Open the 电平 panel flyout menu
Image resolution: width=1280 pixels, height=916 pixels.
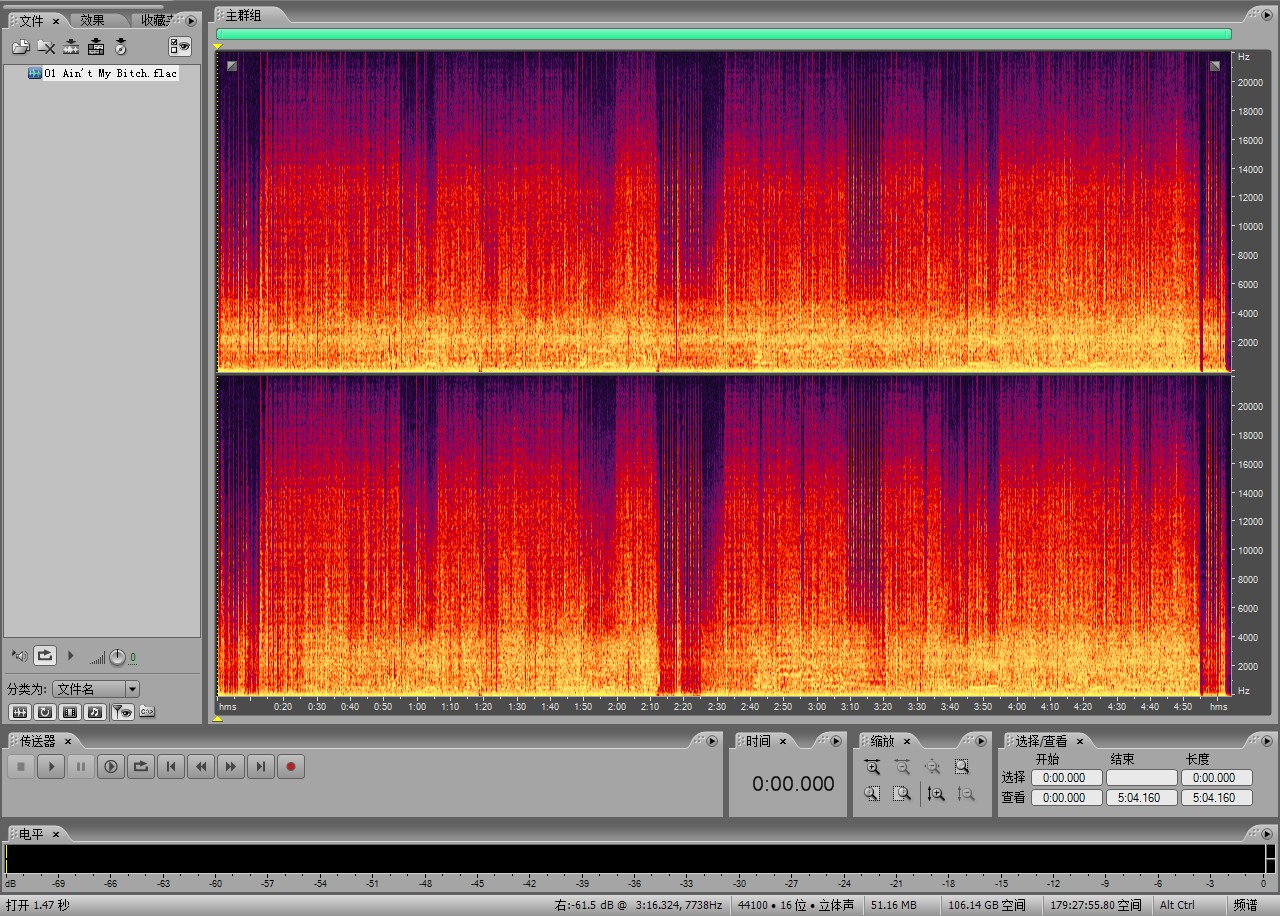coord(1265,833)
